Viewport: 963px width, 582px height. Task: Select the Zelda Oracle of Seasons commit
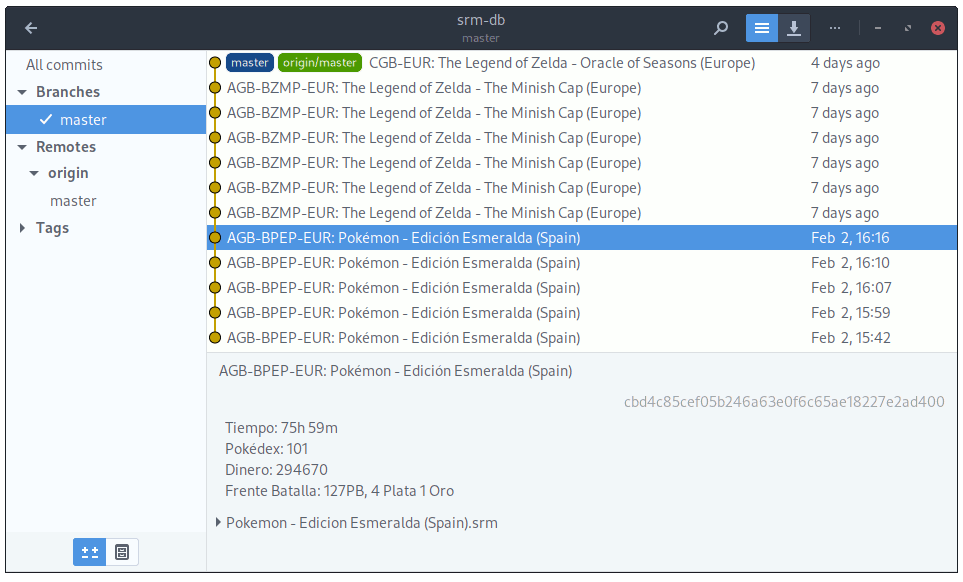pos(560,62)
